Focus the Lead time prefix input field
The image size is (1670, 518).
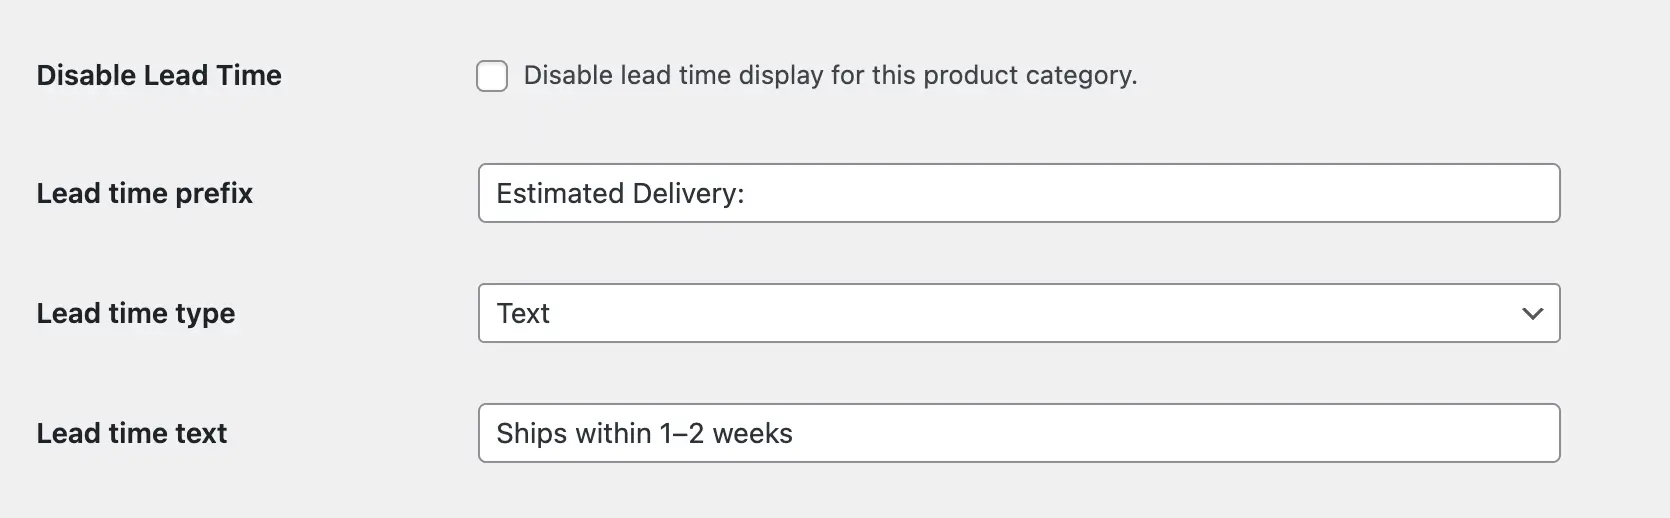pyautogui.click(x=1018, y=194)
